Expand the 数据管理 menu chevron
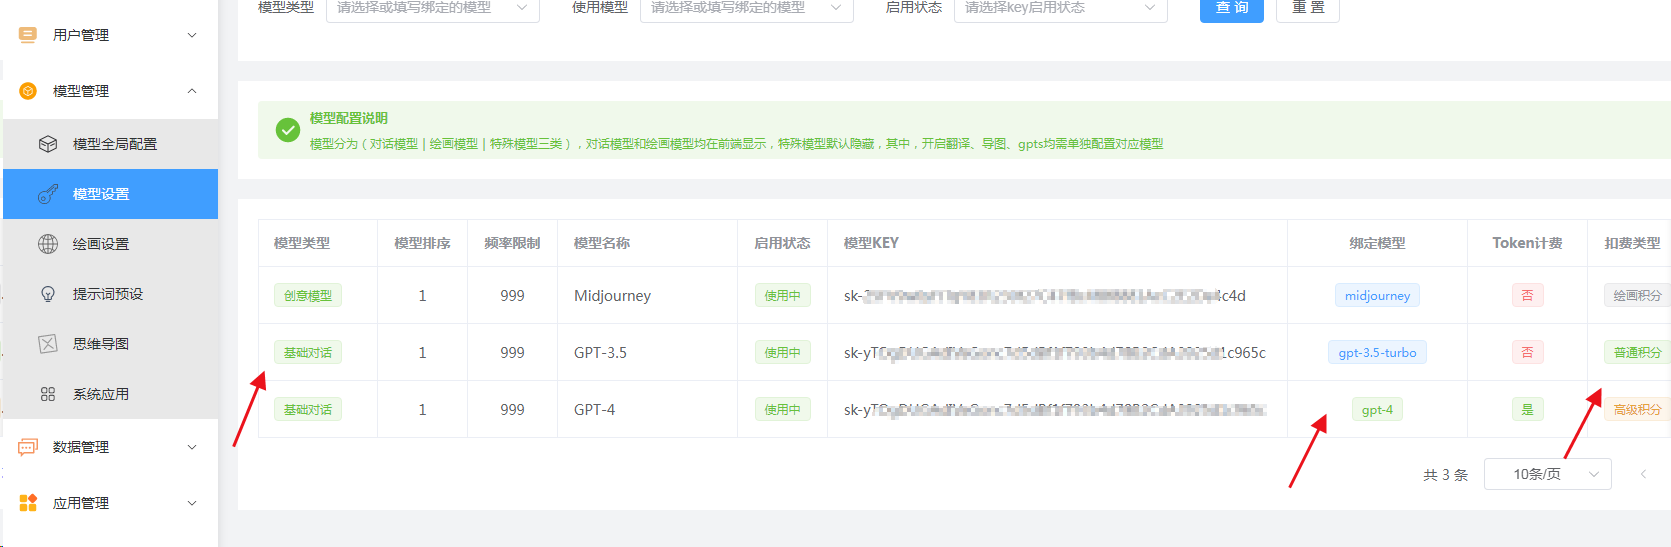 click(x=192, y=447)
